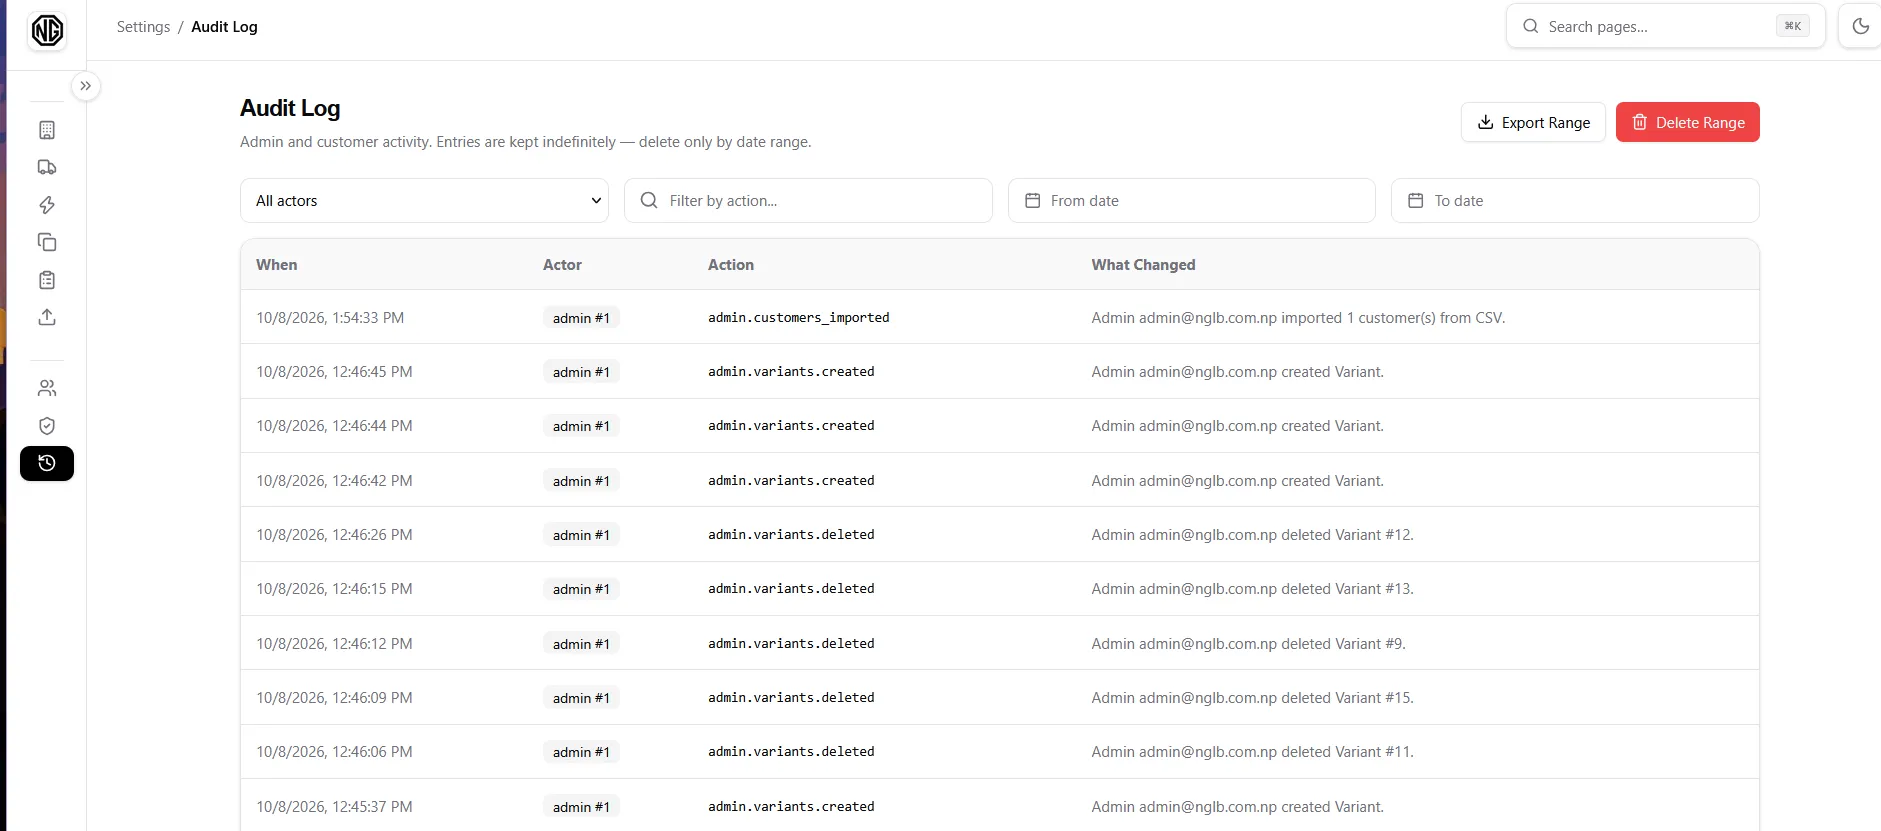Viewport: 1881px width, 831px height.
Task: Click timestamp 10/8/2026, 12:46:45 PM
Action: click(334, 371)
